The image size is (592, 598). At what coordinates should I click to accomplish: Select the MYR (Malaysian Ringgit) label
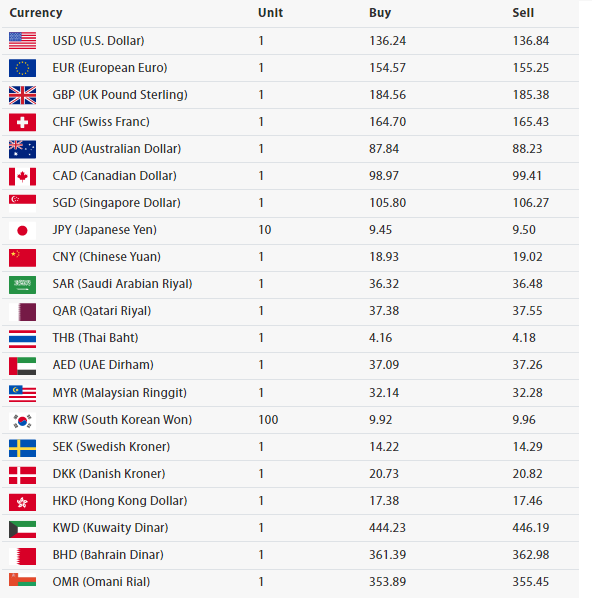[x=119, y=392]
